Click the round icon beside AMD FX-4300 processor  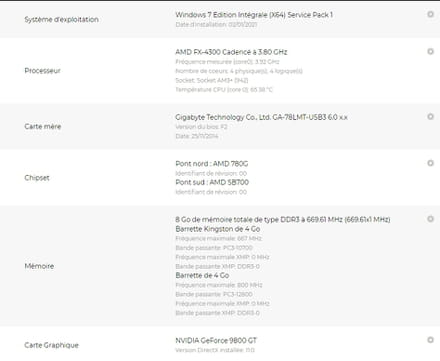pos(430,51)
